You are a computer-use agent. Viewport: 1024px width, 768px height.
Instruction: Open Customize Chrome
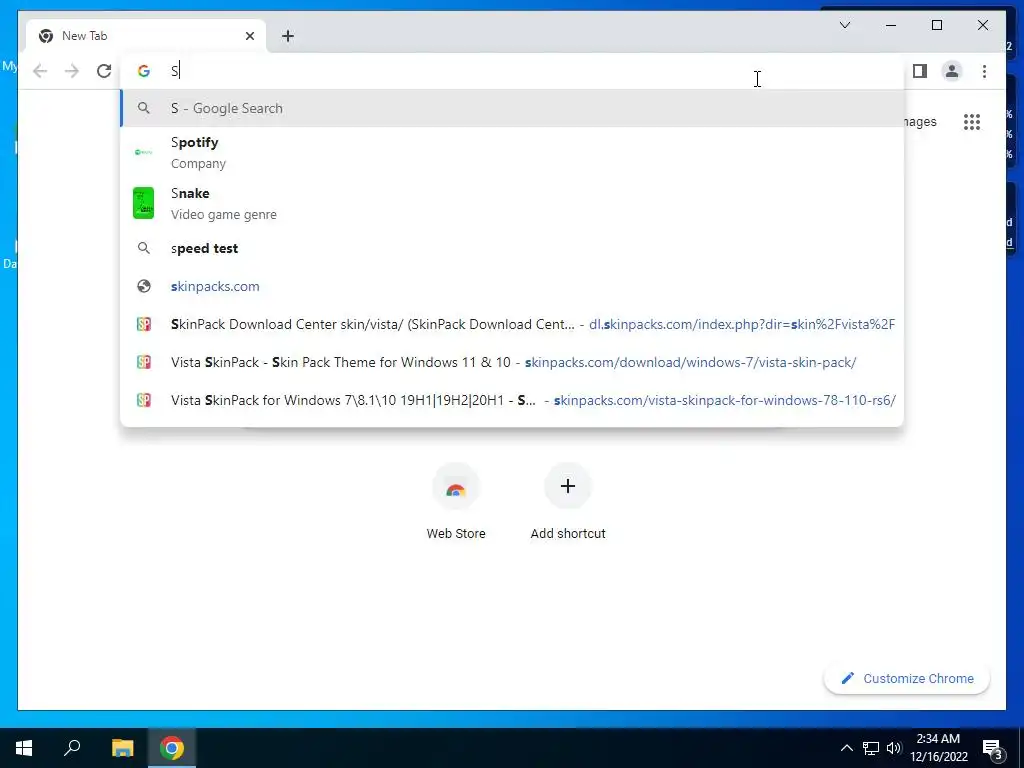907,679
